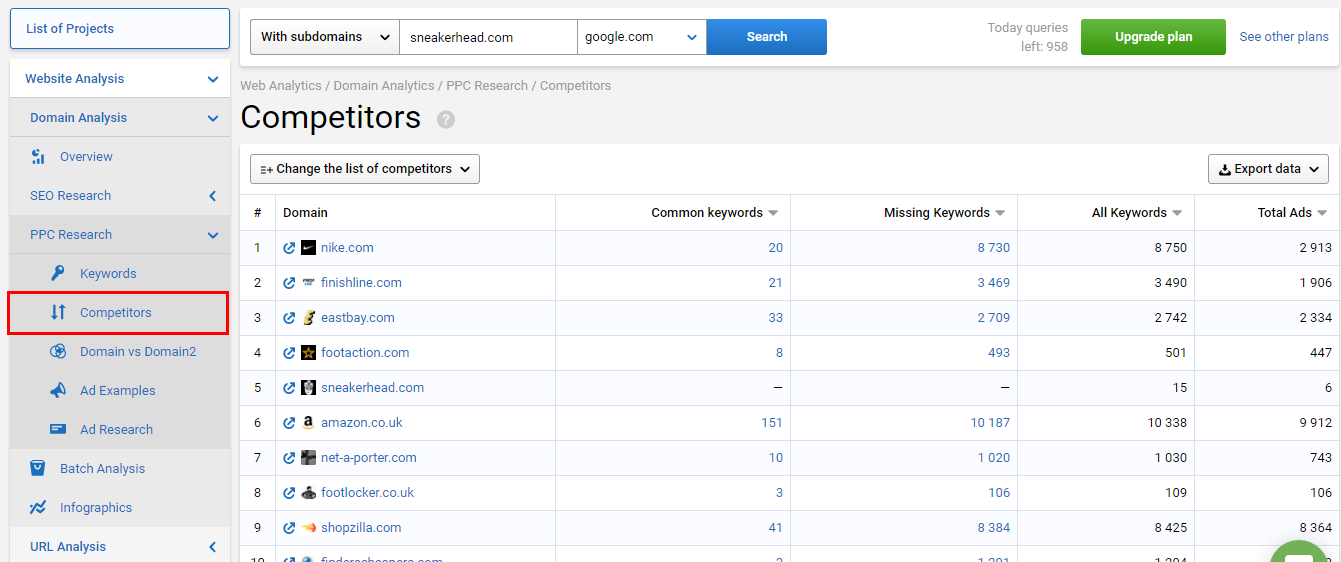Open the Overview sidebar icon
This screenshot has width=1341, height=562.
[38, 157]
